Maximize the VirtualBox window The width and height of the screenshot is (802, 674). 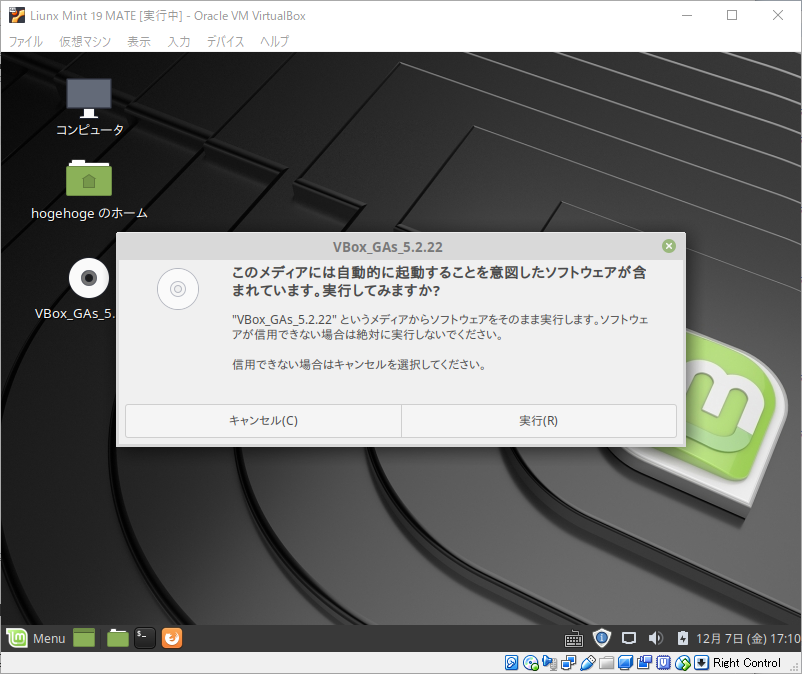point(732,15)
